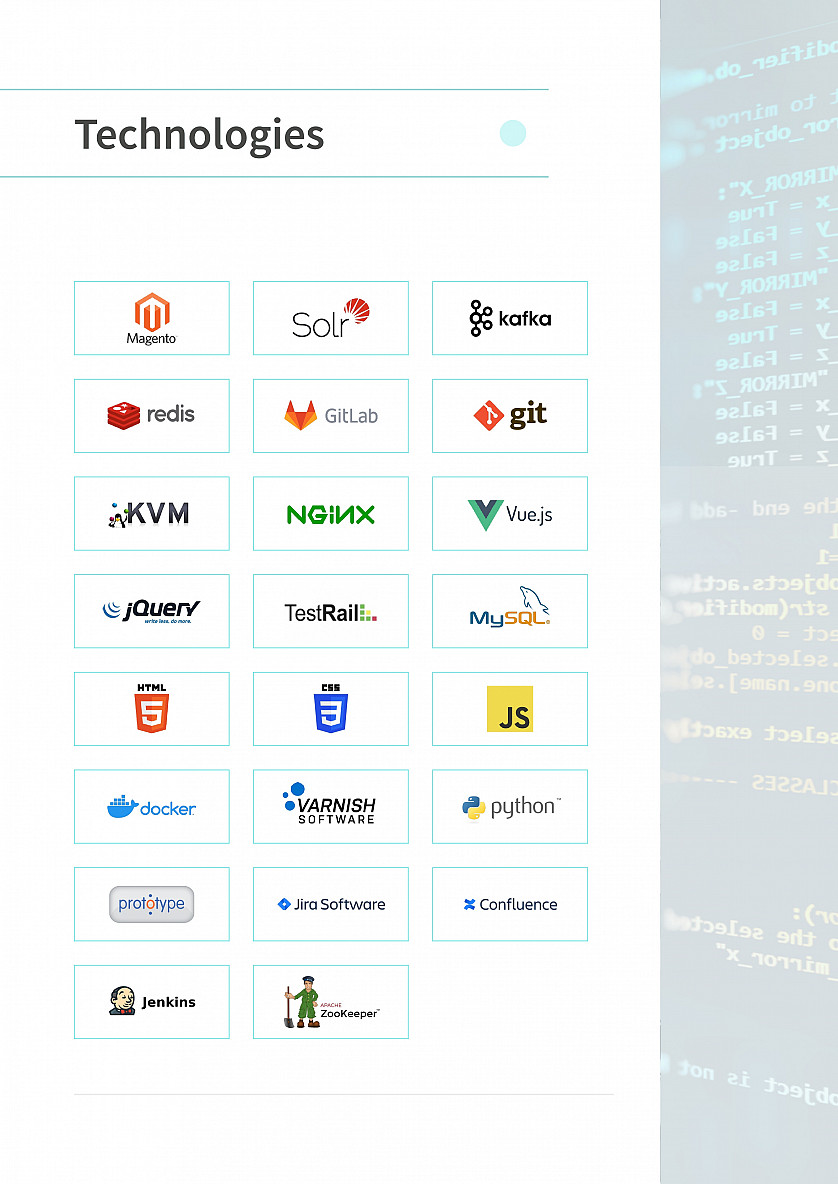Click the NGINX logo tile
Screen dimensions: 838x1184
(331, 513)
